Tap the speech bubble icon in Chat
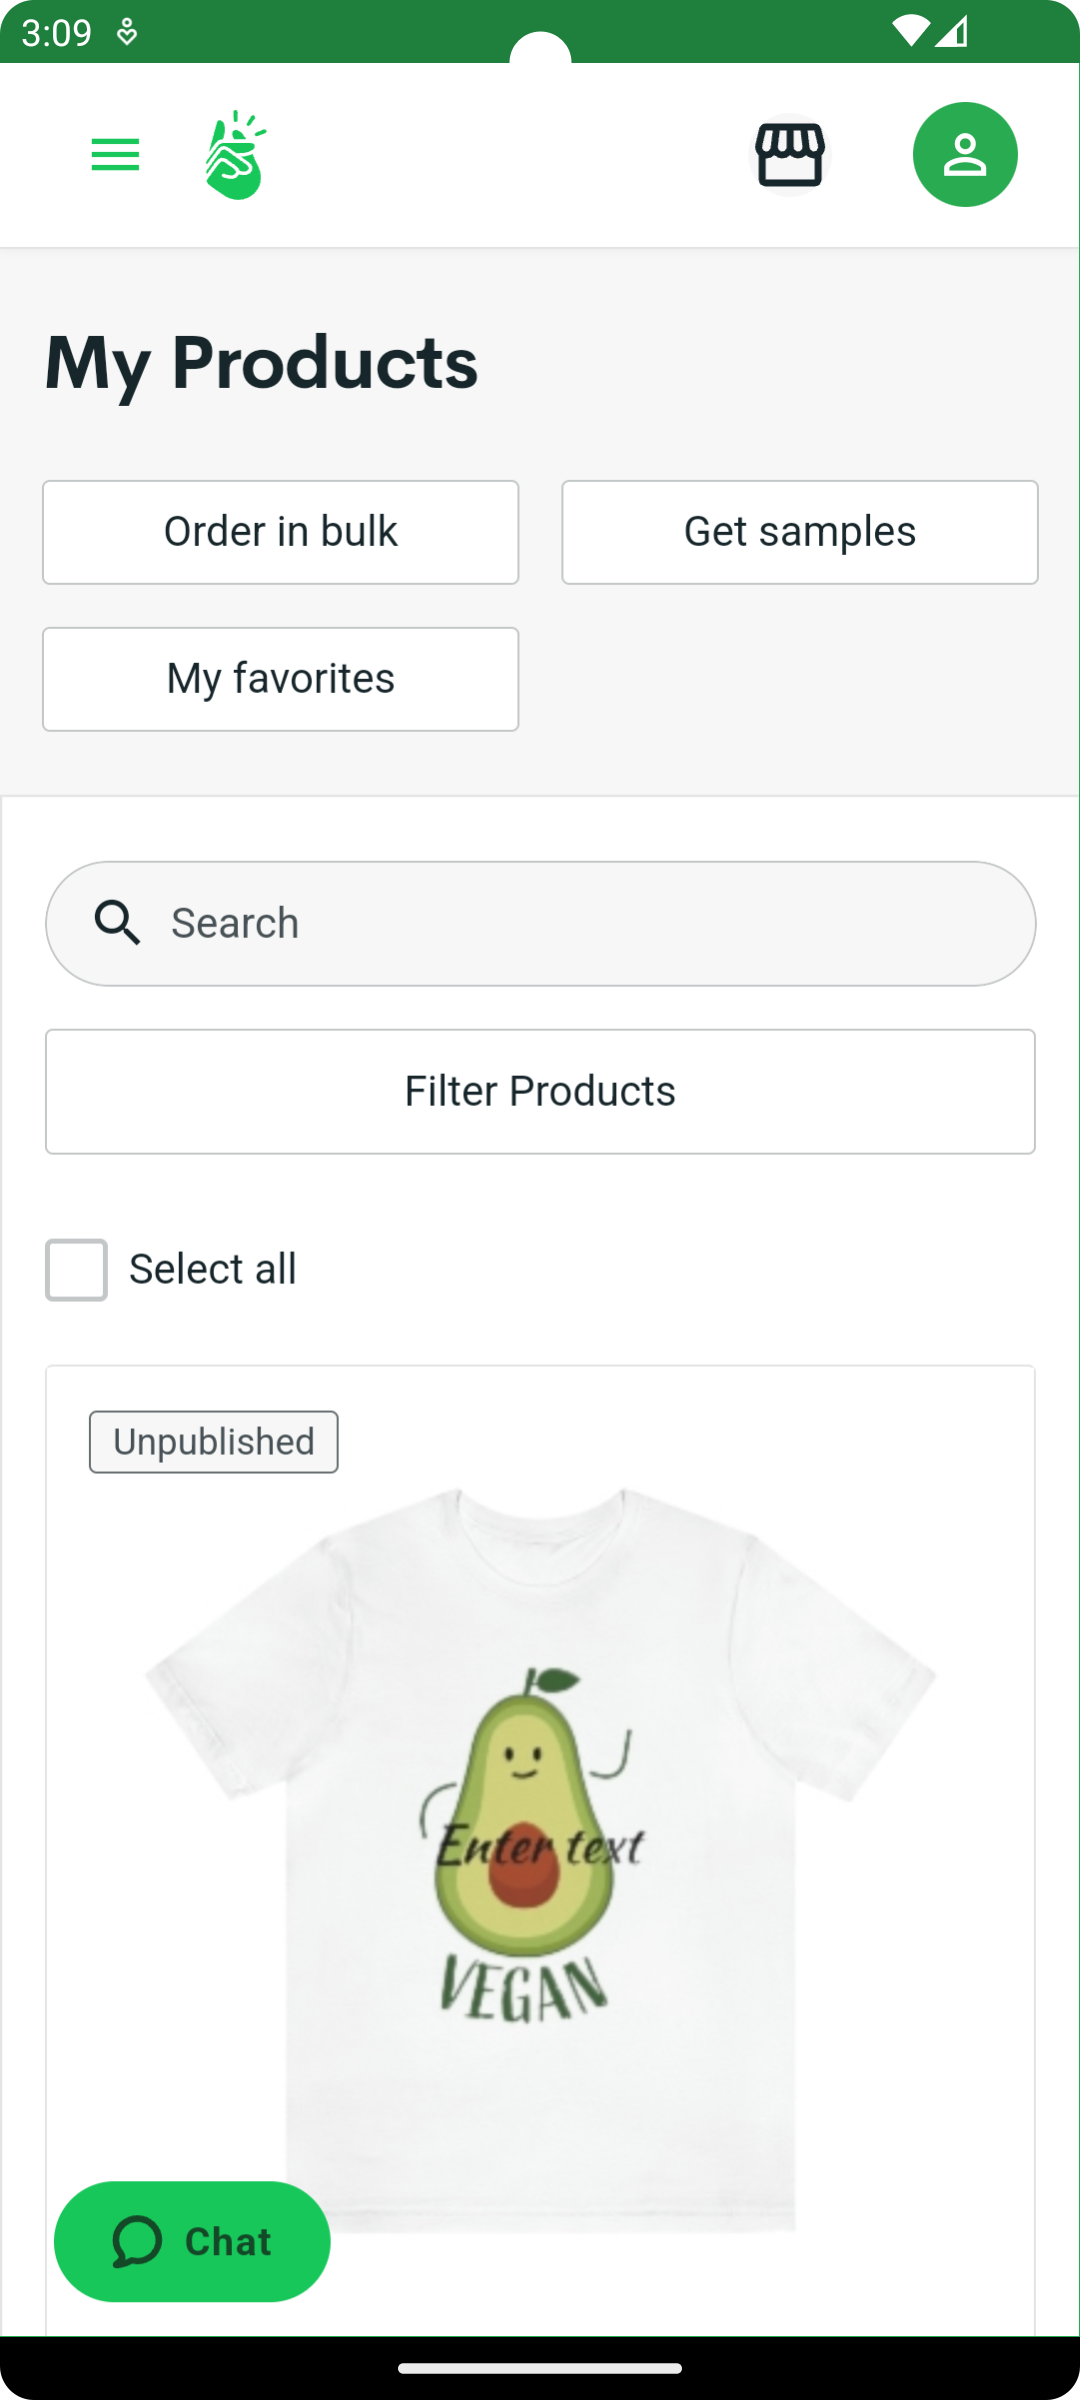Image resolution: width=1080 pixels, height=2400 pixels. coord(137,2241)
